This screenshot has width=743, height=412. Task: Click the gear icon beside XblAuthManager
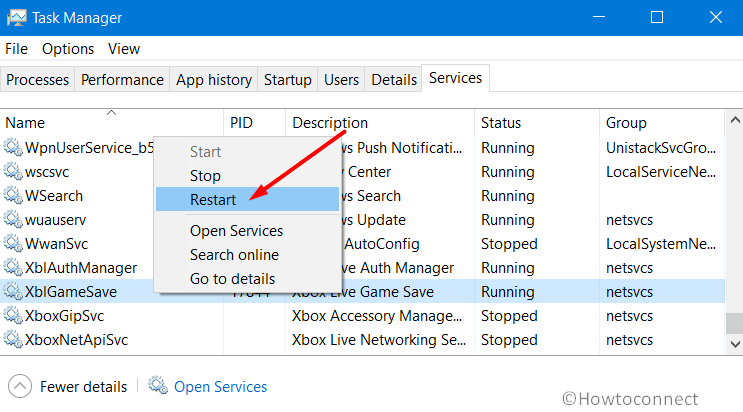pyautogui.click(x=13, y=268)
